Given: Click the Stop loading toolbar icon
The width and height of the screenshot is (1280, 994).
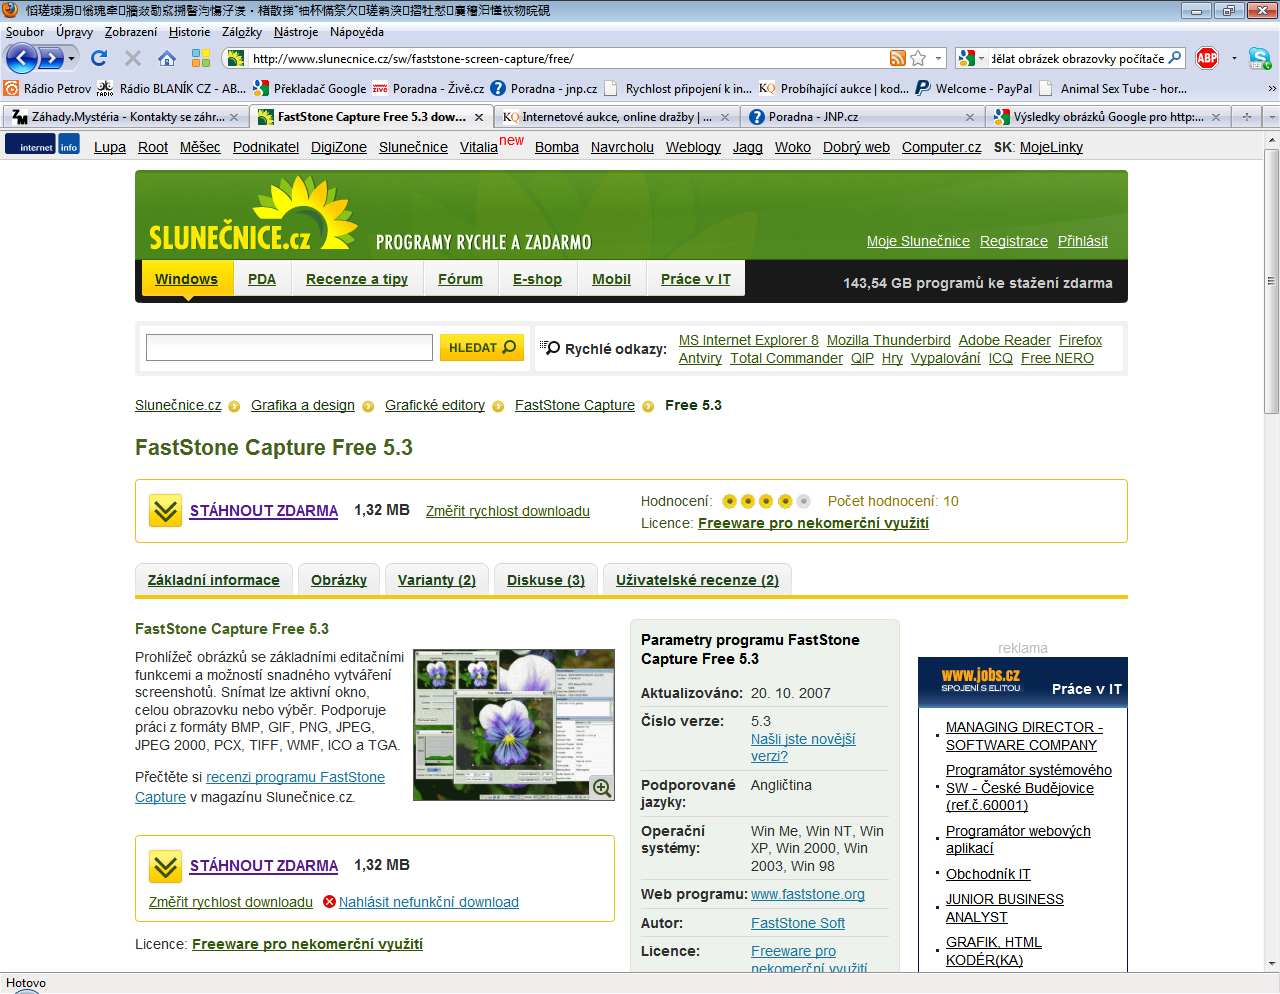Looking at the screenshot, I should pos(133,58).
